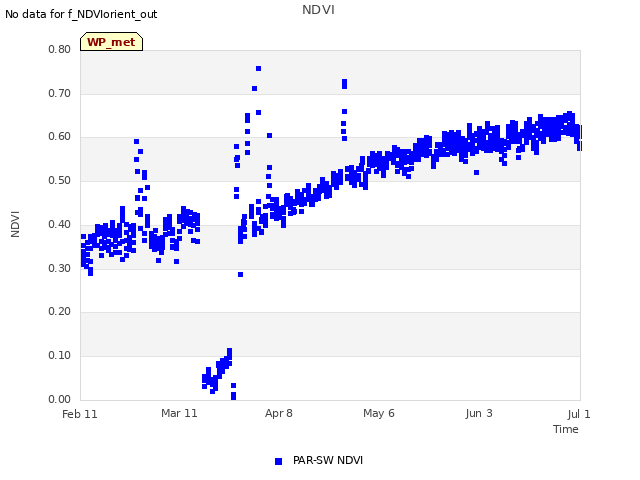Click the 0.30 y-axis tick label

[x=60, y=268]
